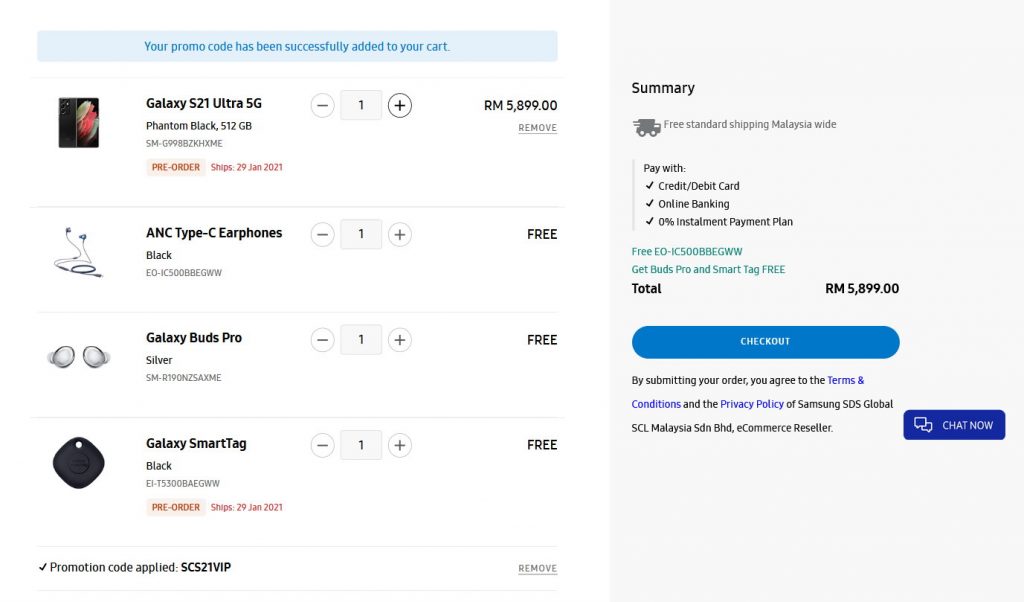Increase quantity of Galaxy SmartTag
Screen dimensions: 1024x602
coord(400,445)
